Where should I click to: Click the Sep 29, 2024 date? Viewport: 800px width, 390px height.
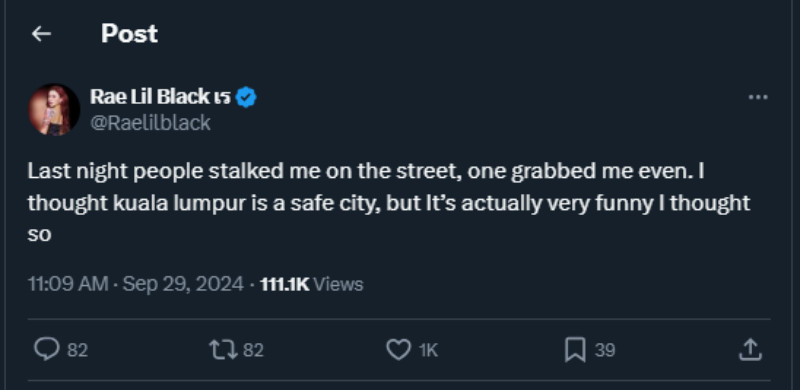tap(183, 284)
